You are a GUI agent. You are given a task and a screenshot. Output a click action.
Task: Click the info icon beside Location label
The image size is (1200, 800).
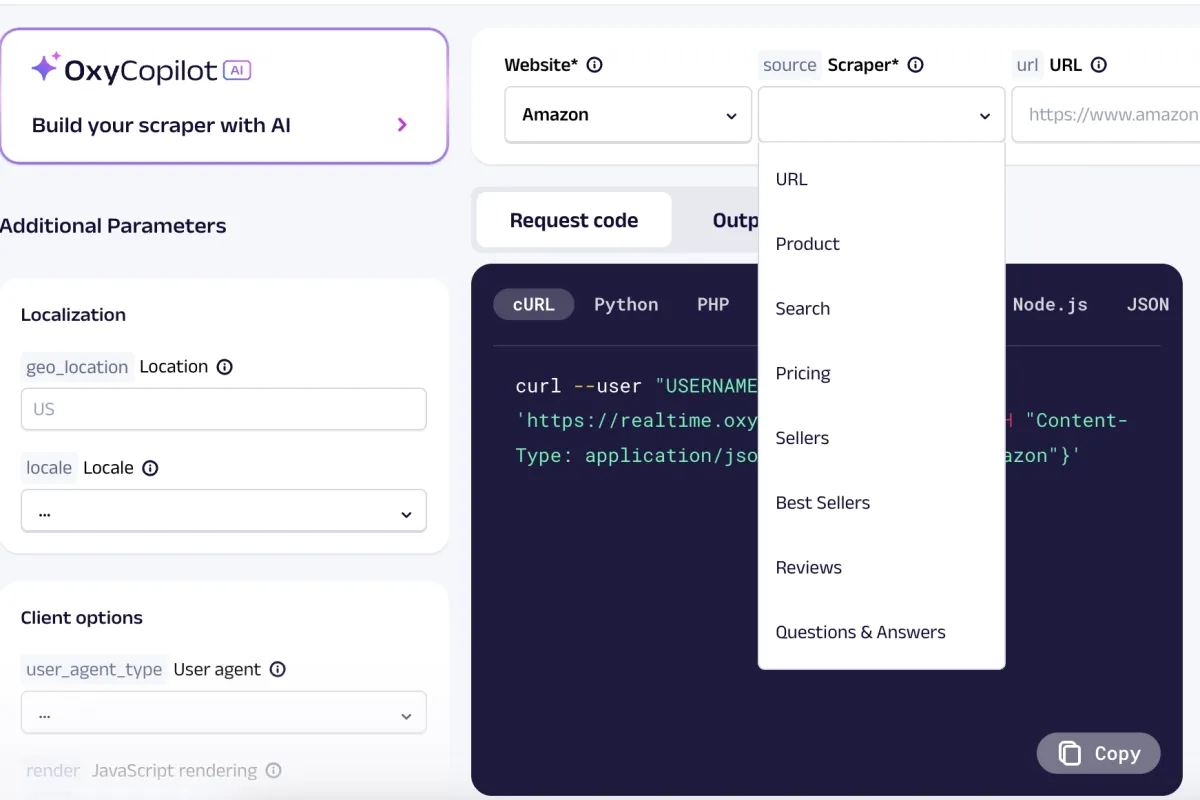click(224, 367)
